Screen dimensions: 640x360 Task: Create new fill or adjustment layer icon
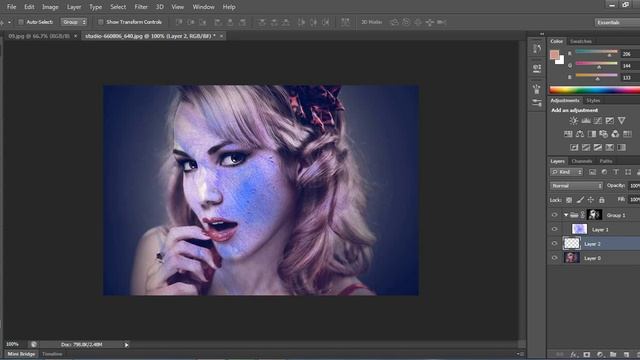600,355
